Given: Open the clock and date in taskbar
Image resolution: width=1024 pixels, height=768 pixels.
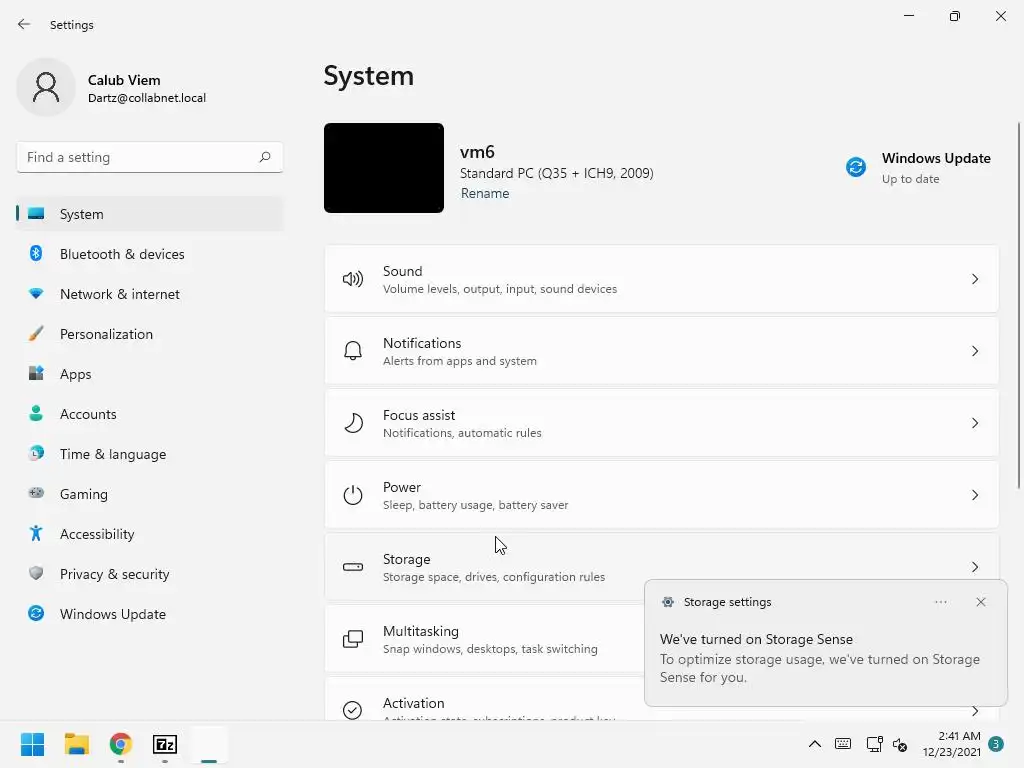Looking at the screenshot, I should (952, 744).
